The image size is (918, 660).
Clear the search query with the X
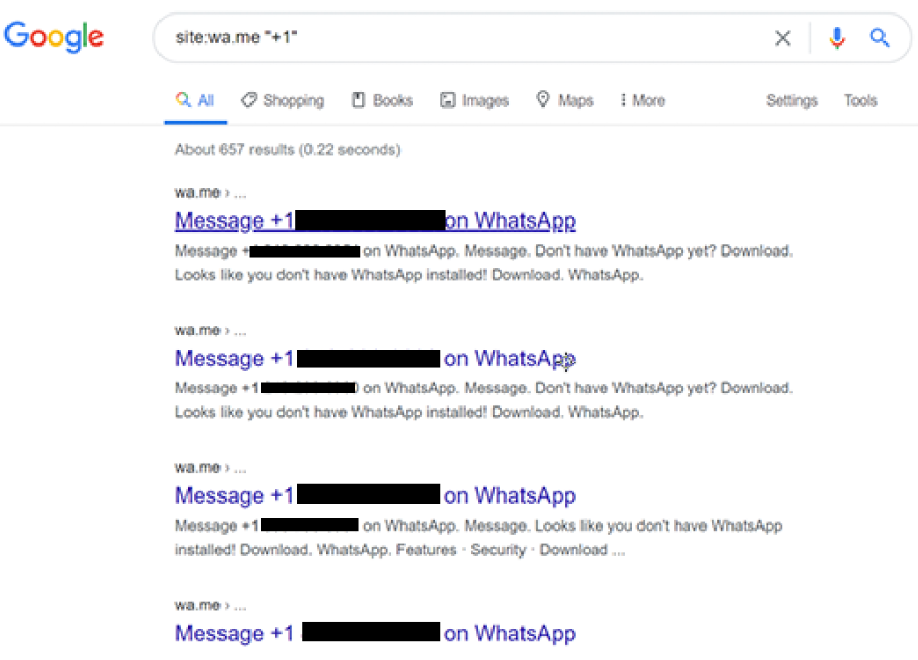(x=783, y=38)
